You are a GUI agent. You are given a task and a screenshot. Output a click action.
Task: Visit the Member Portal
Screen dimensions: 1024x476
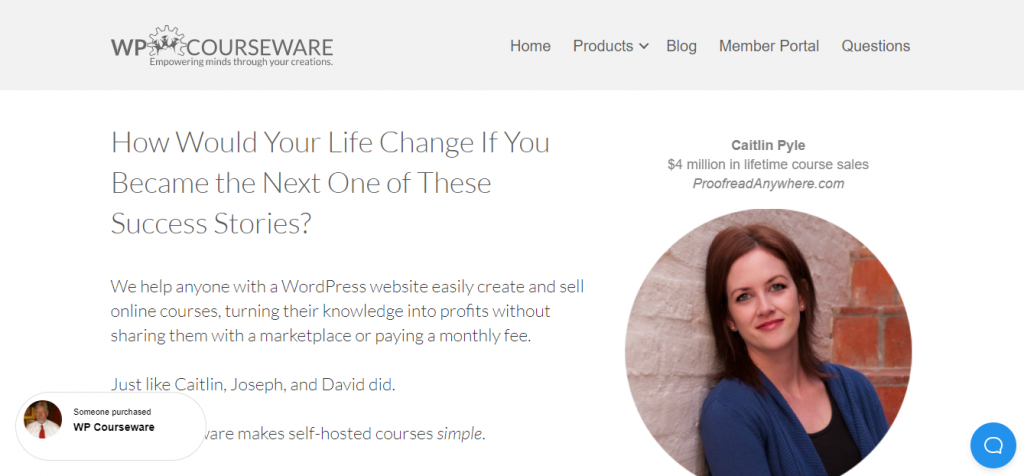769,46
